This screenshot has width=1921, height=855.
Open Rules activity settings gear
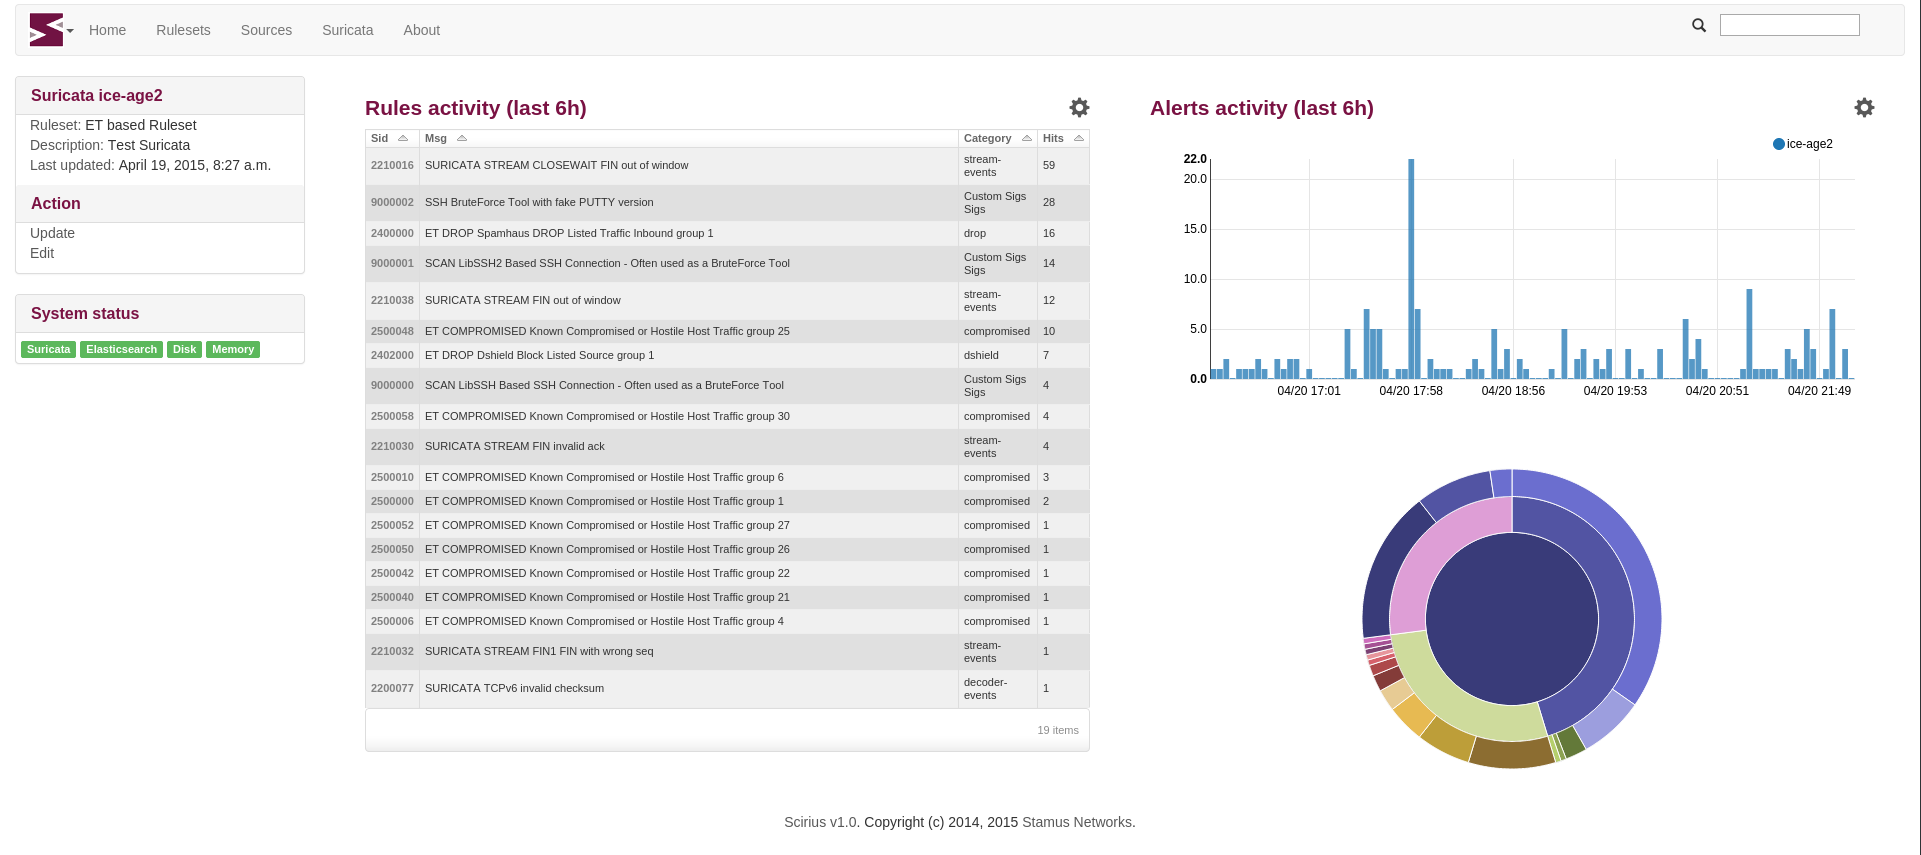[1079, 107]
